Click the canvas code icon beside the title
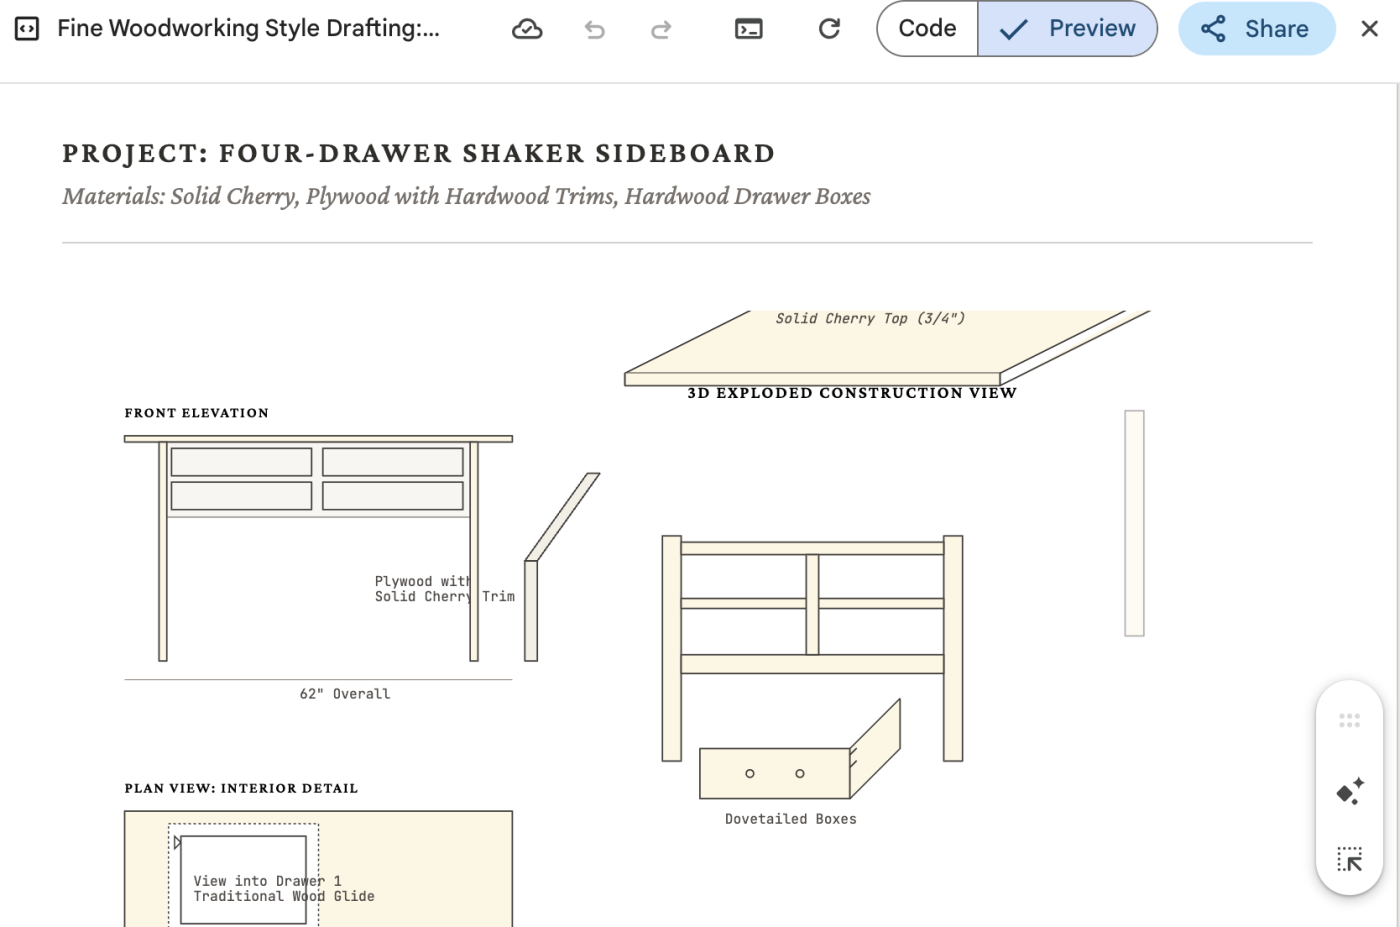The image size is (1400, 927). pyautogui.click(x=27, y=29)
